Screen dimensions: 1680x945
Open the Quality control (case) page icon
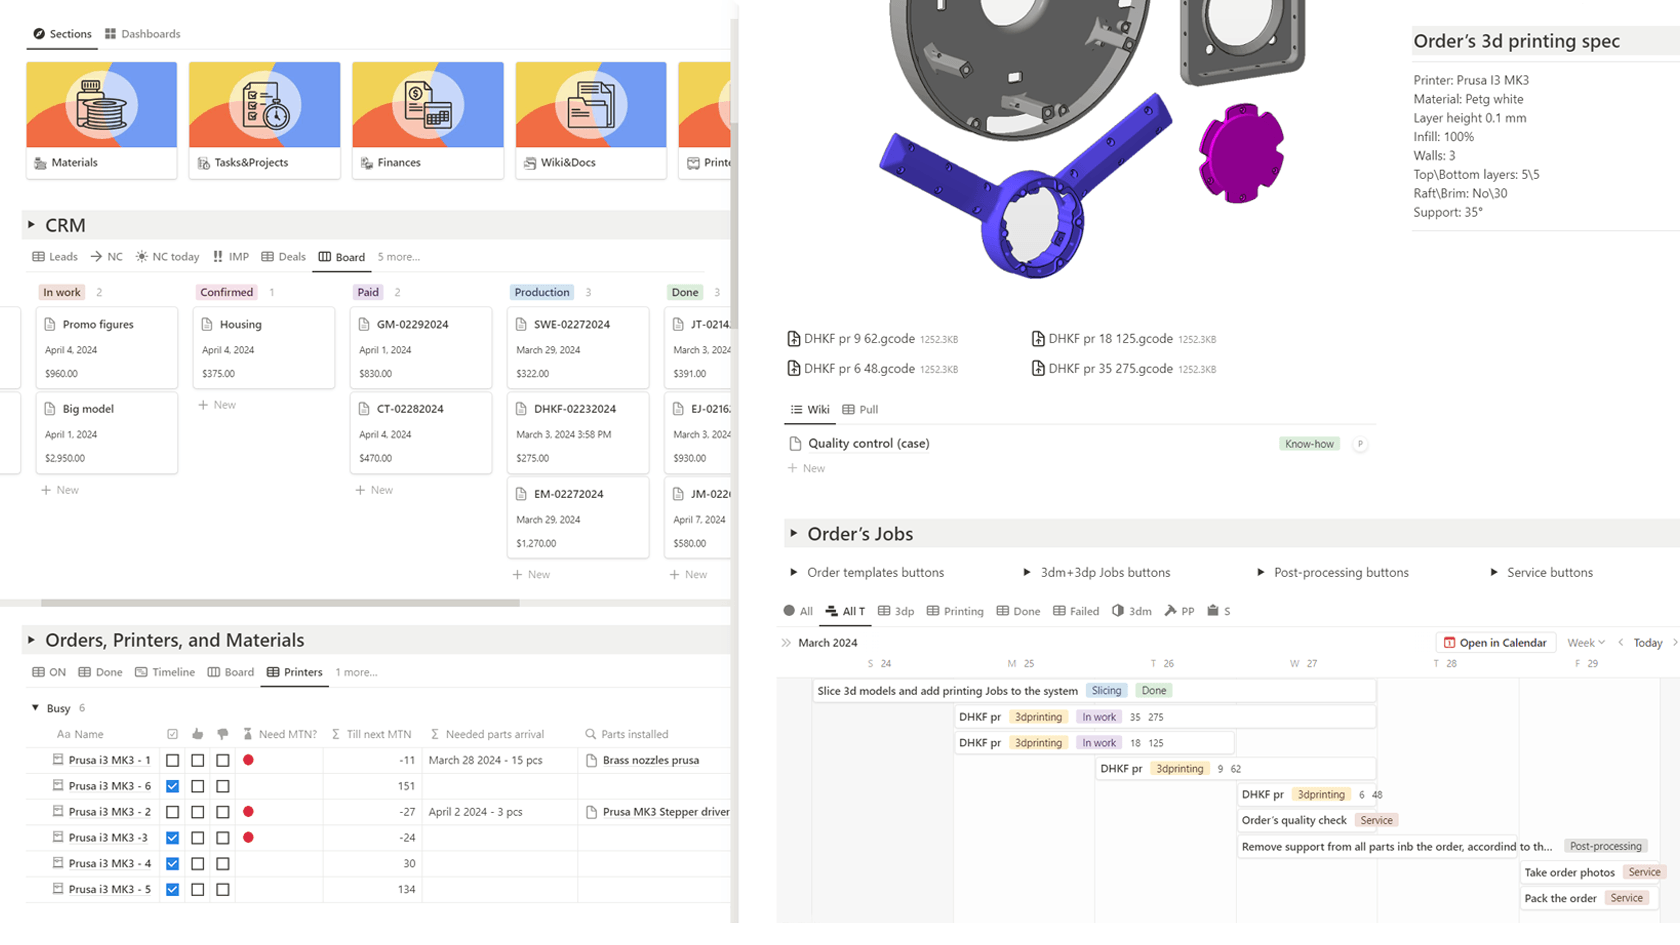(x=795, y=444)
